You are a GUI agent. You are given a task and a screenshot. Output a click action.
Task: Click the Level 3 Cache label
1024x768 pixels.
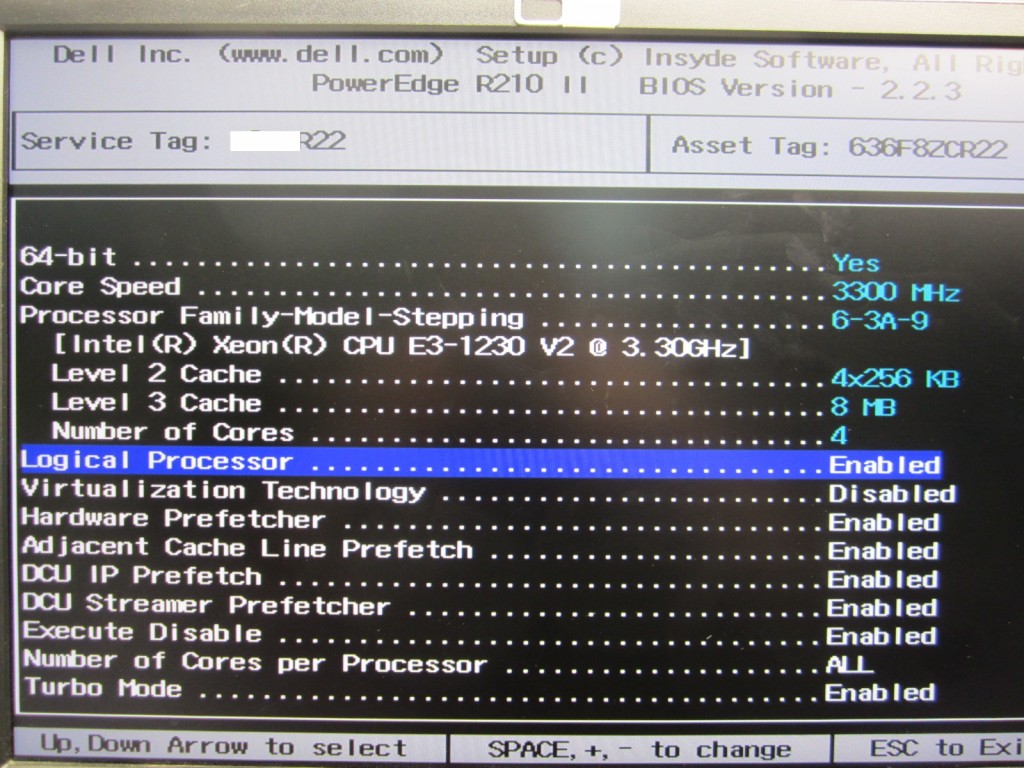coord(156,402)
